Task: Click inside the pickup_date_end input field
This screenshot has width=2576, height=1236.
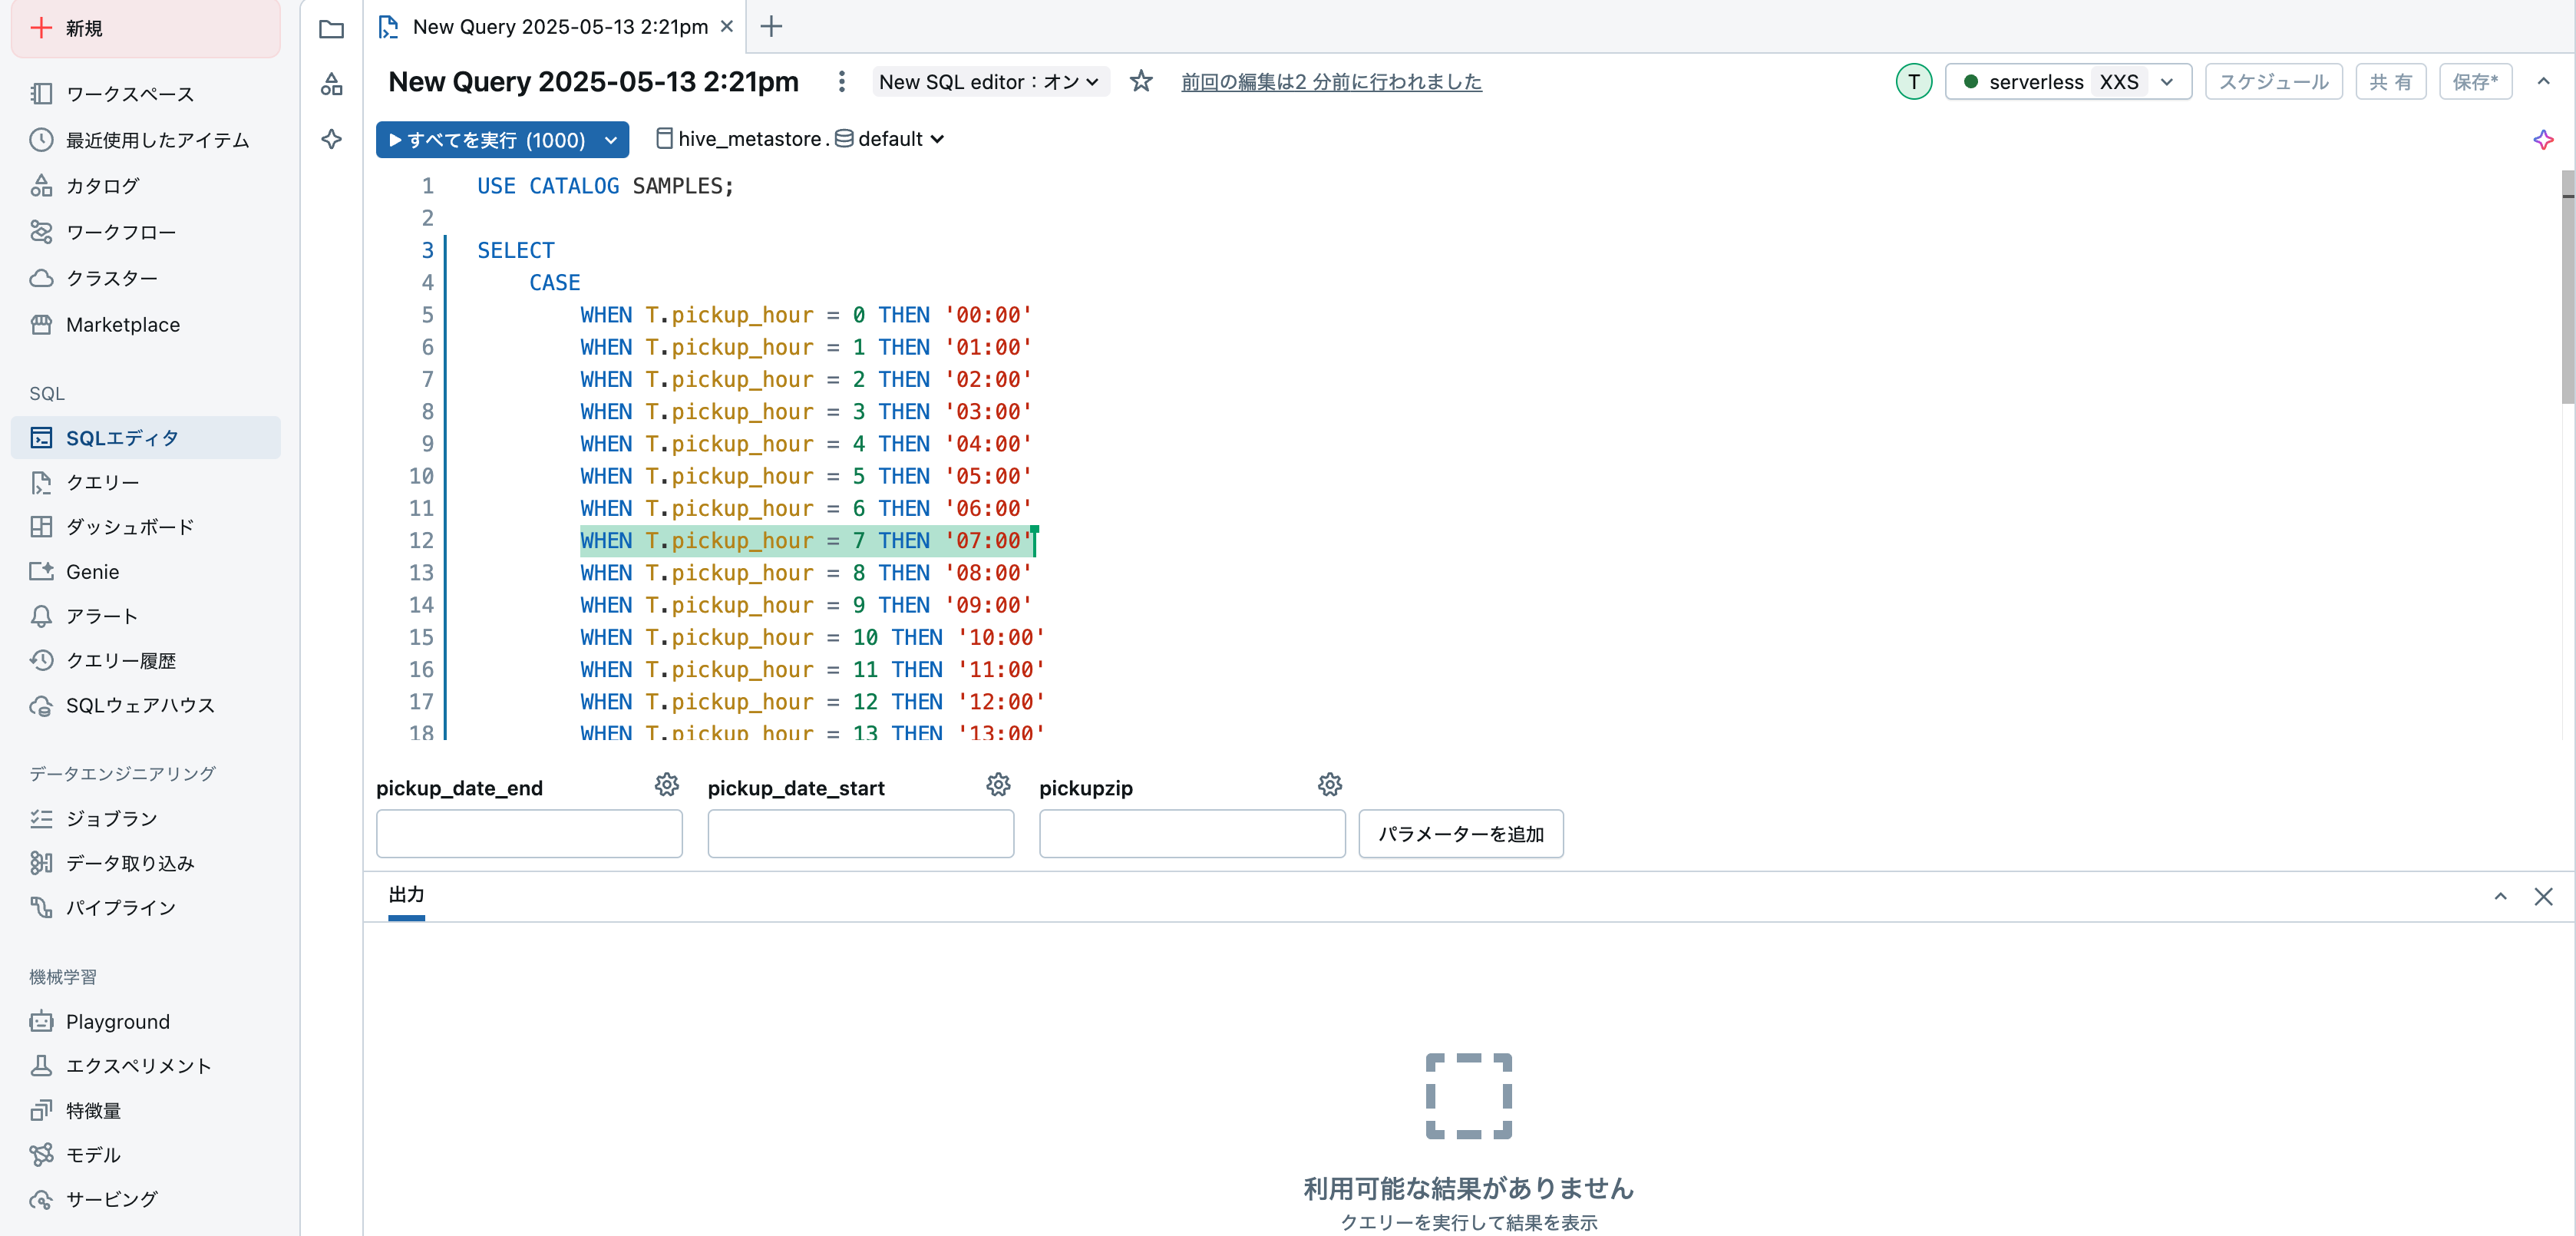Action: tap(529, 833)
